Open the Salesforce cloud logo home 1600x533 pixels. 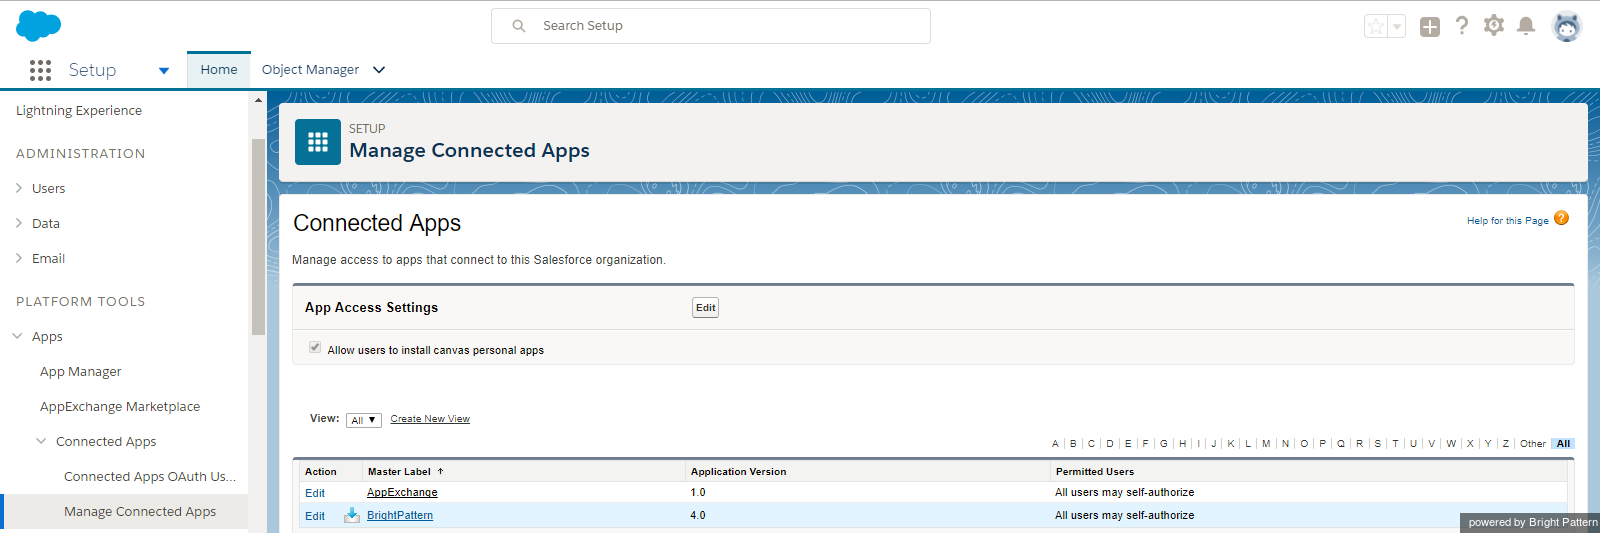[38, 26]
